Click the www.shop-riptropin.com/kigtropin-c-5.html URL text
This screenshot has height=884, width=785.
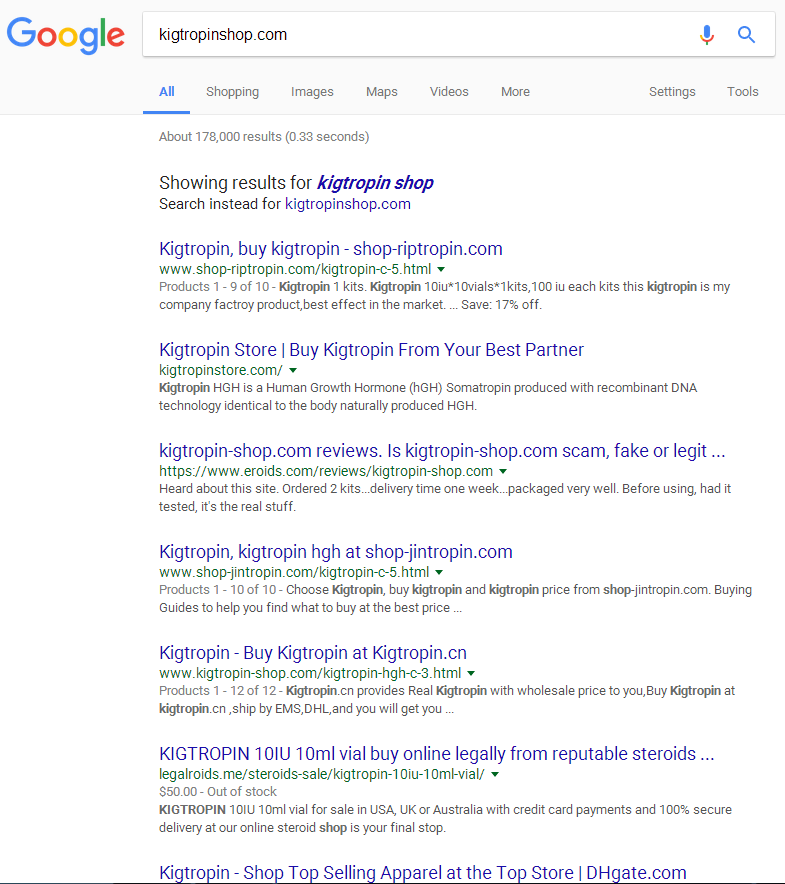[x=295, y=269]
